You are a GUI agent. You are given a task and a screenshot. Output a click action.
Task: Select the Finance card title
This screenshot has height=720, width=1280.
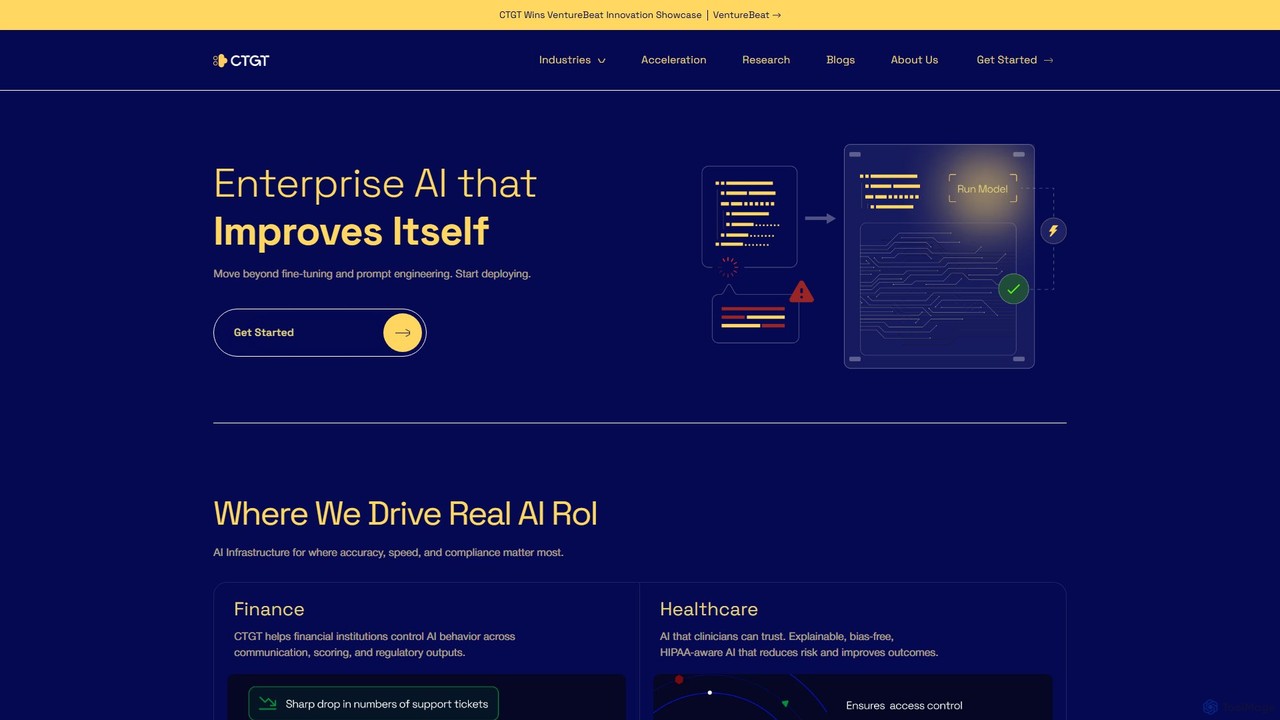coord(269,609)
